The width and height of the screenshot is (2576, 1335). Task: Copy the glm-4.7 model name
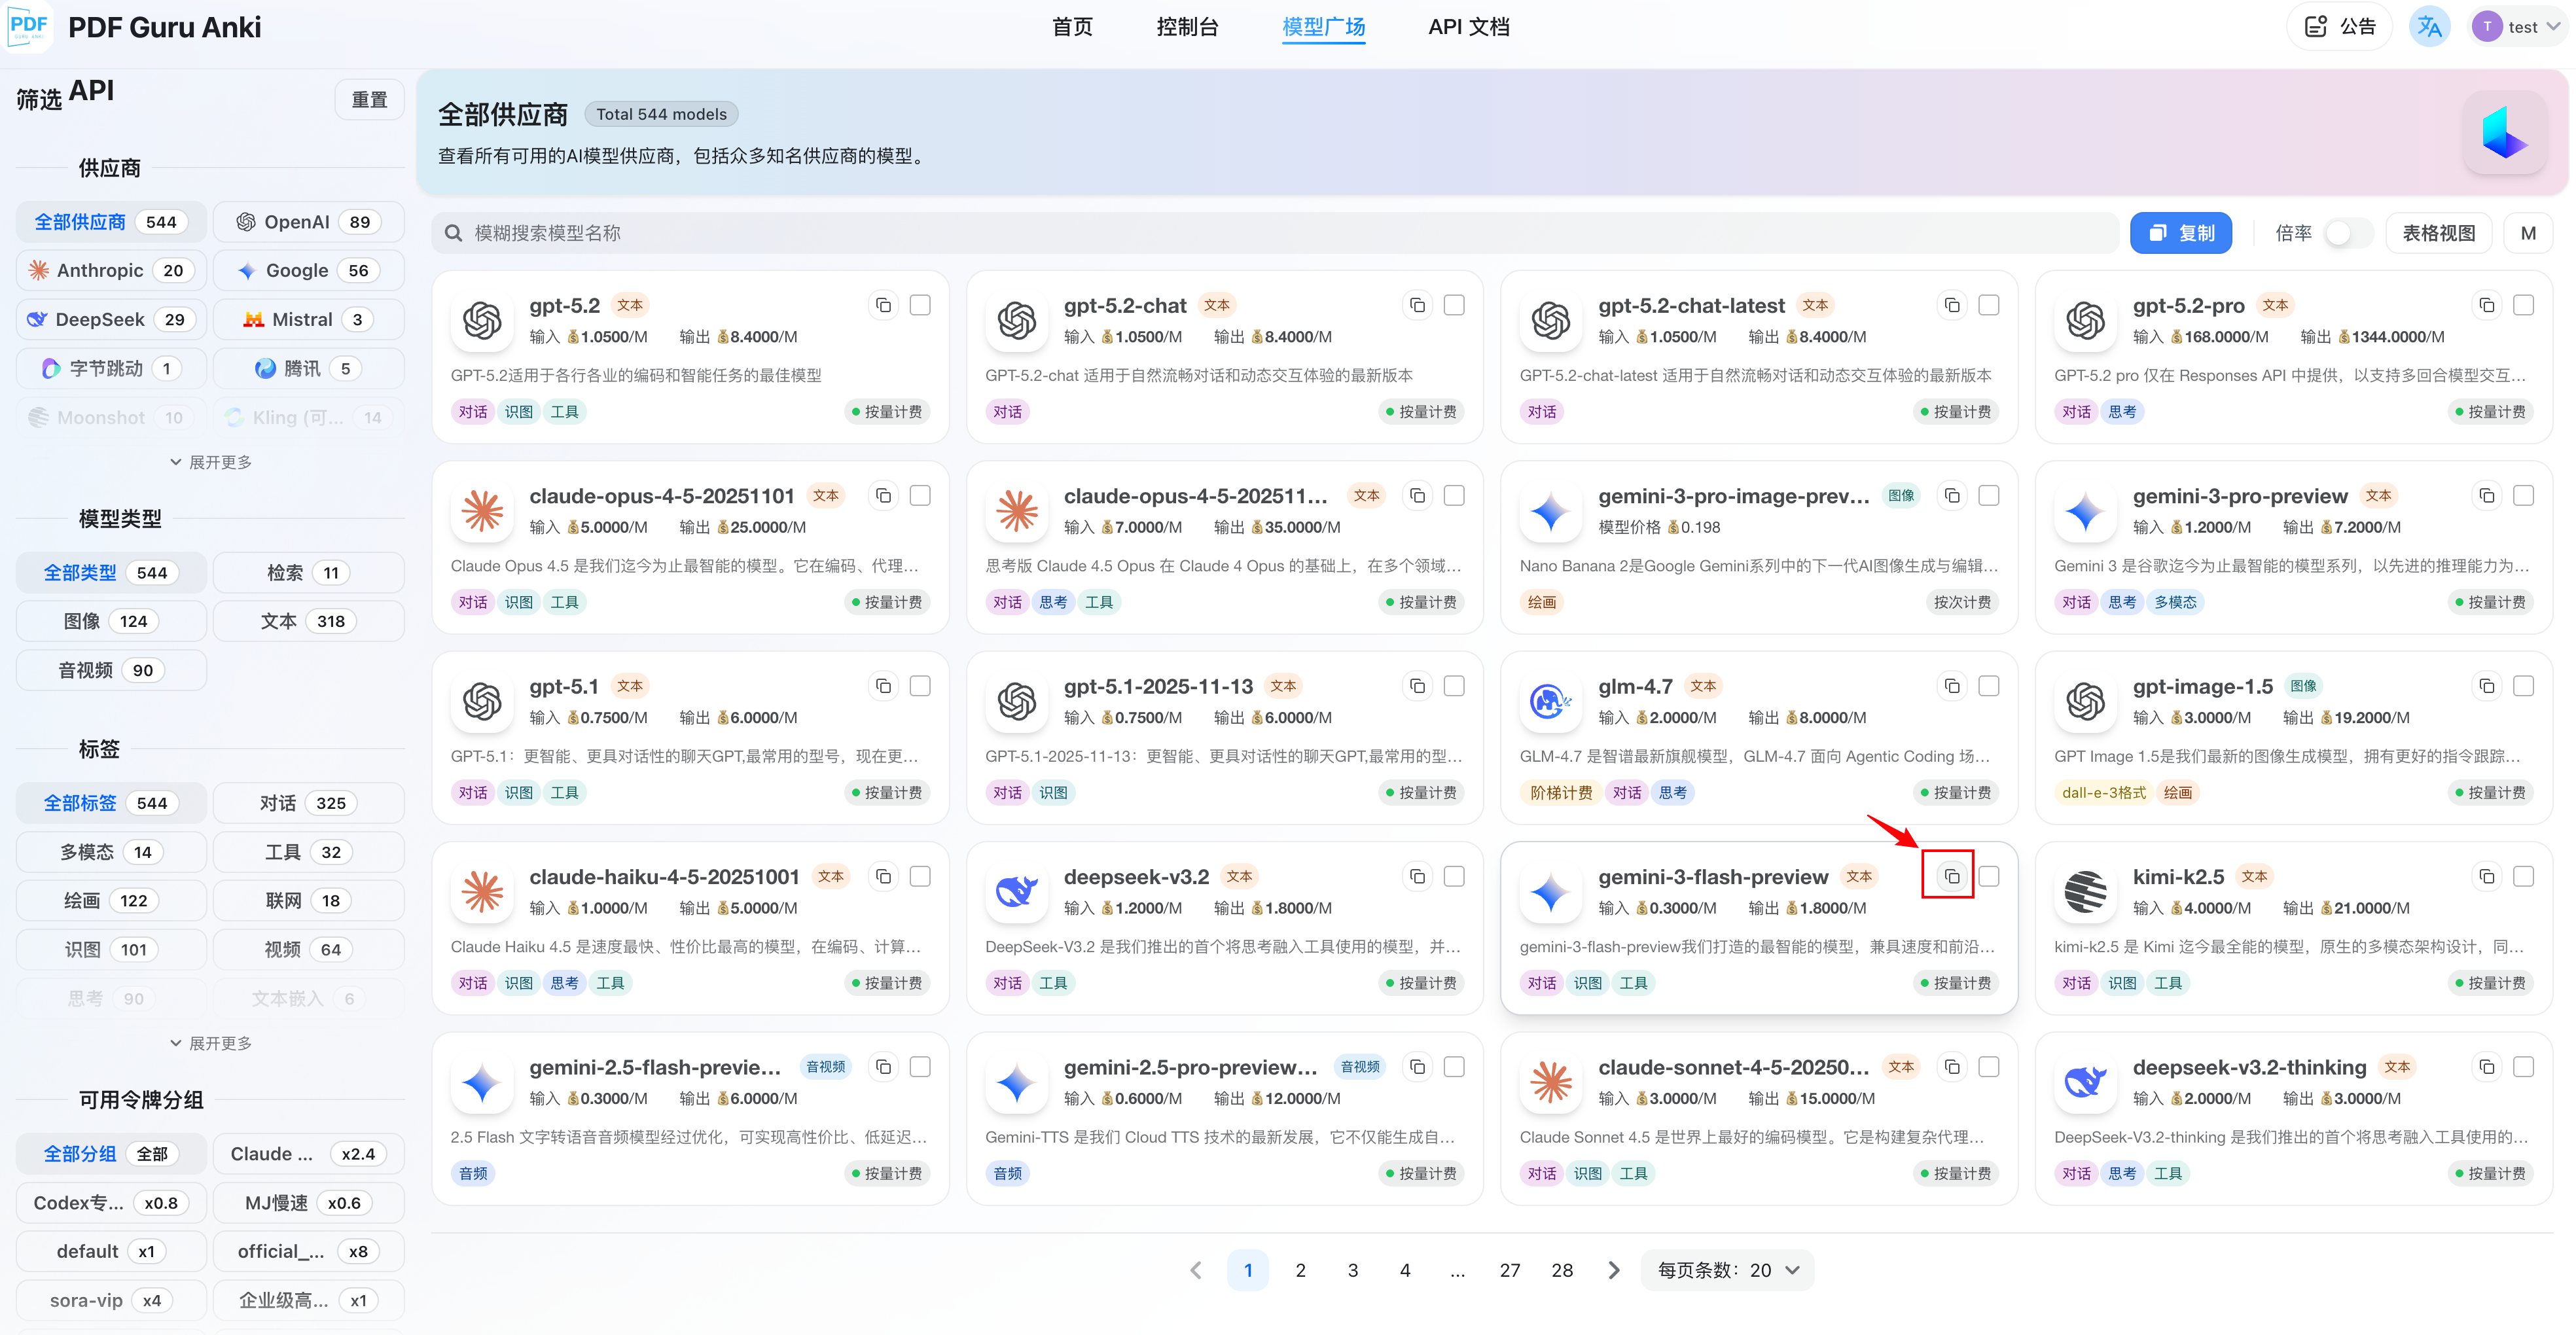click(x=1951, y=686)
